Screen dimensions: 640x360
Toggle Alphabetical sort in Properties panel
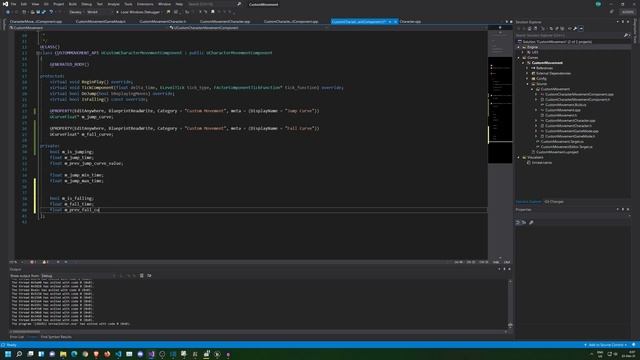524,222
